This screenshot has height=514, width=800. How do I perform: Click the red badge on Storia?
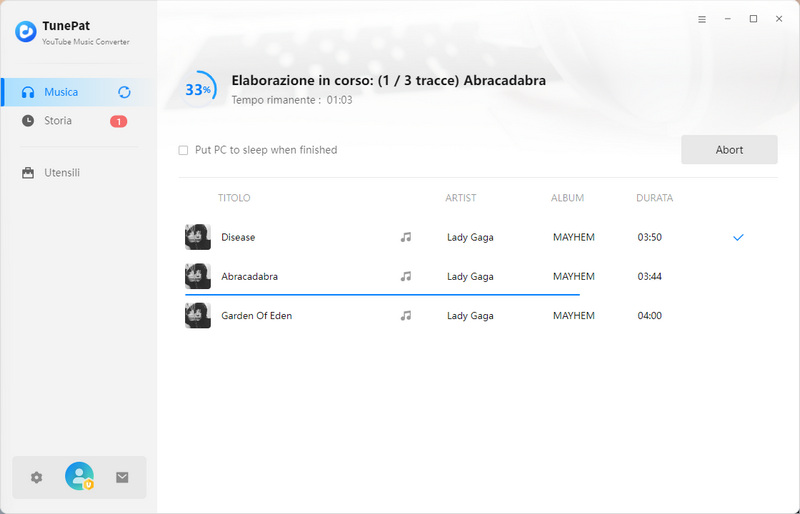pos(118,121)
